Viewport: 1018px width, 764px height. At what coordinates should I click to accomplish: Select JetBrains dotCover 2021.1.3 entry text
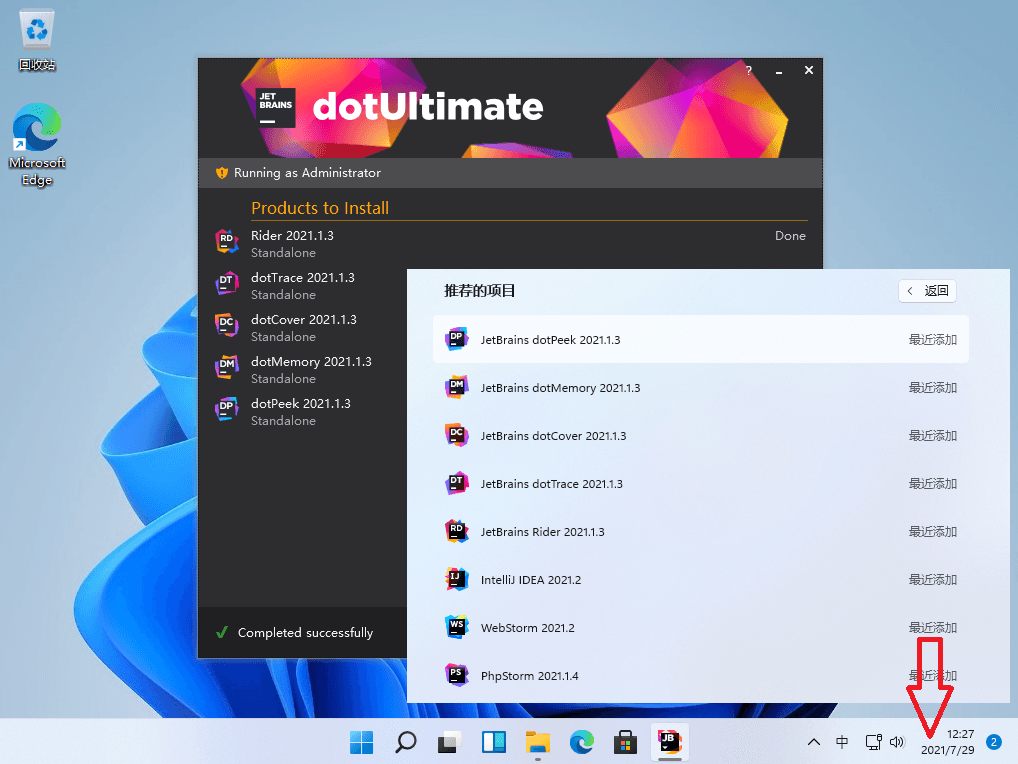coord(553,436)
